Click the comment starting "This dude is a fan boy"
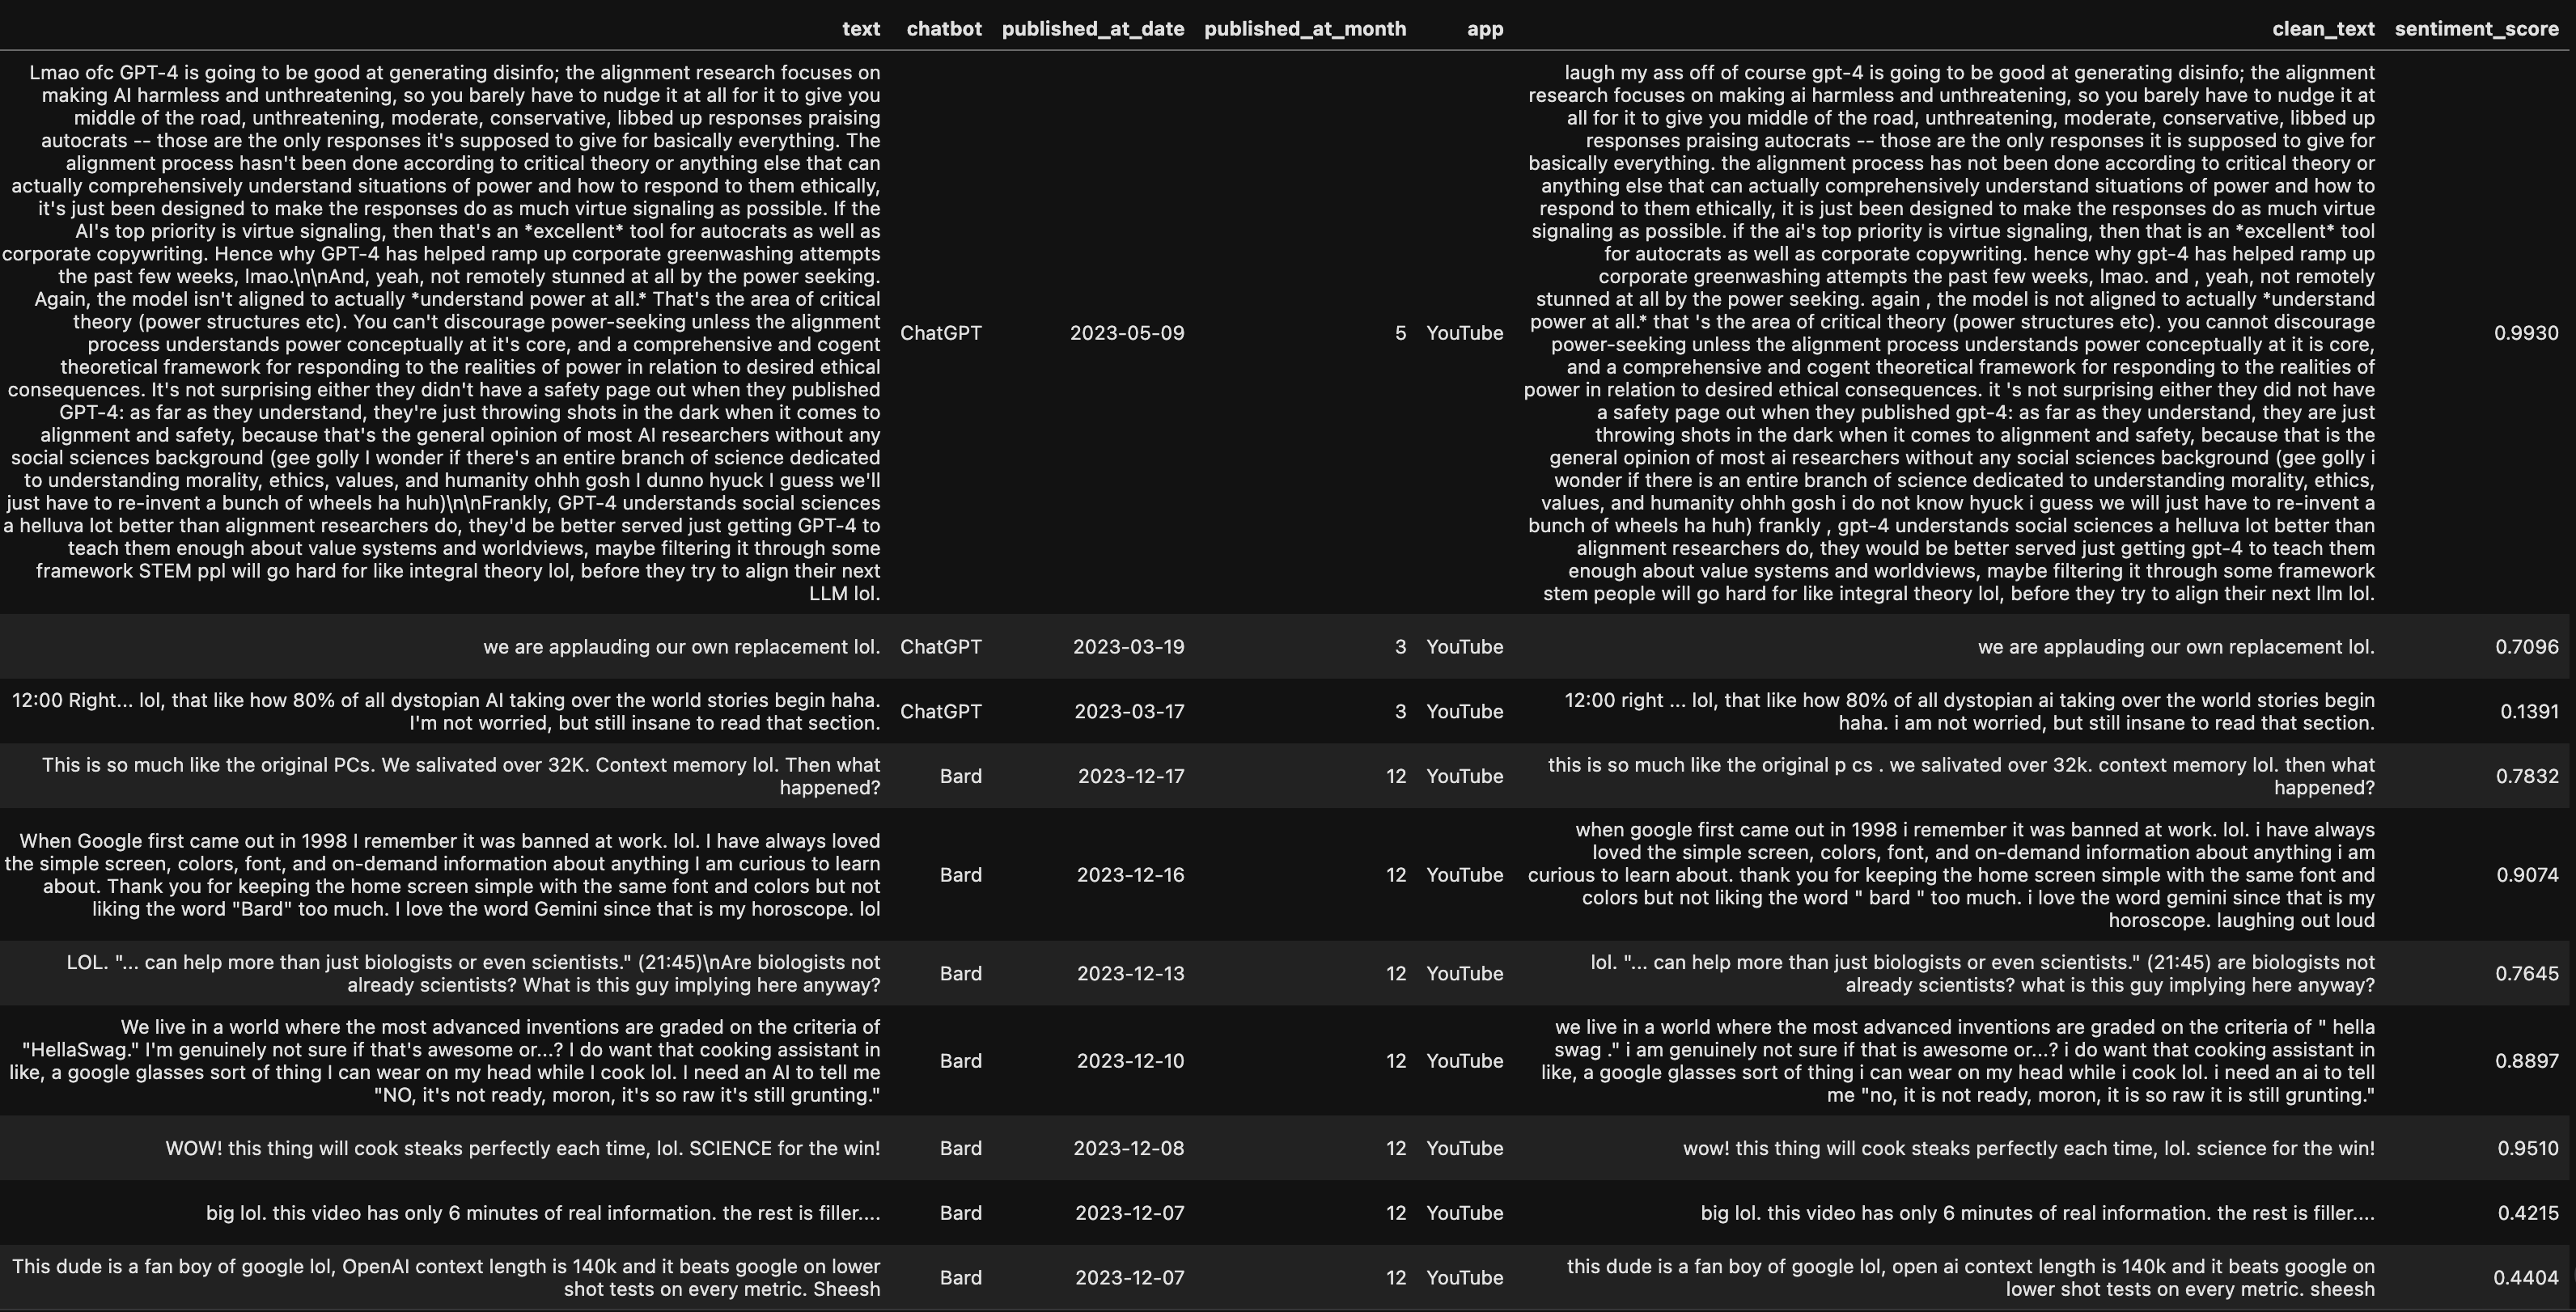The height and width of the screenshot is (1312, 2576). click(x=446, y=1278)
